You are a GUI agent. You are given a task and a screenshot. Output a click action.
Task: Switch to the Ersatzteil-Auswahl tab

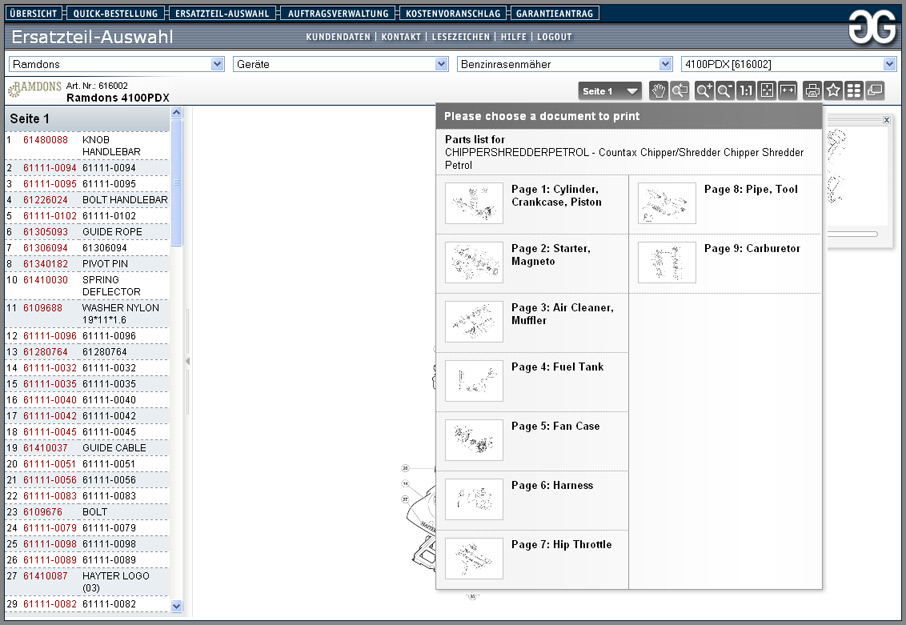click(222, 13)
